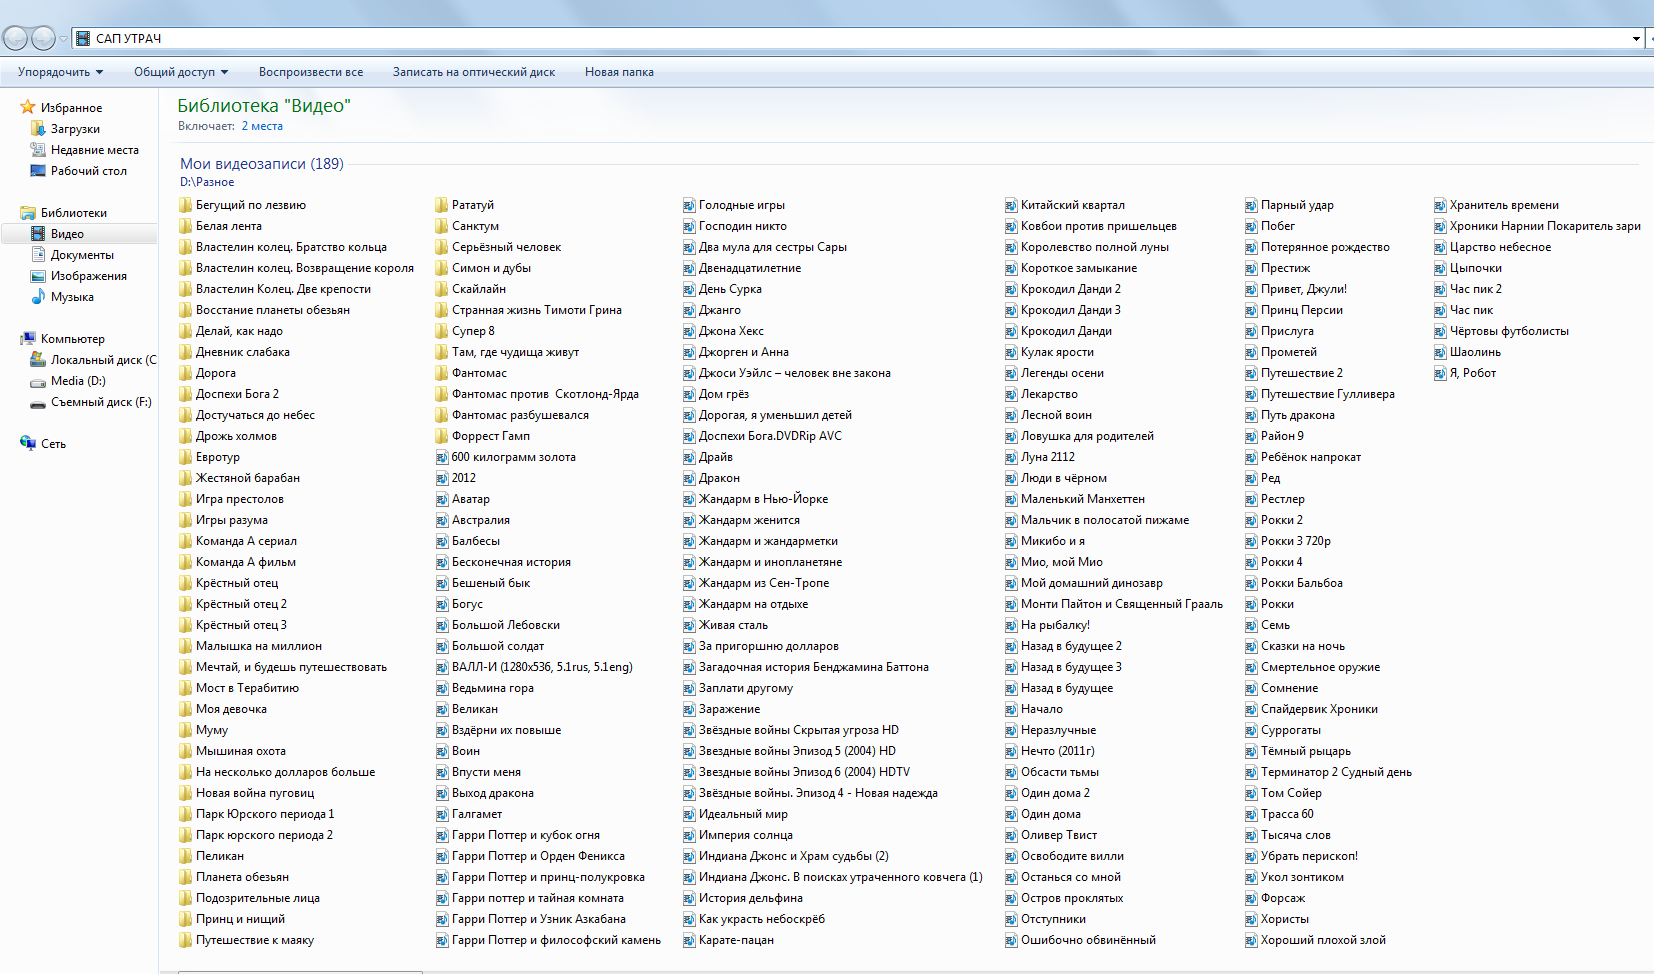Click the Локальный диск (C drive icon
1654x974 pixels.
point(38,360)
